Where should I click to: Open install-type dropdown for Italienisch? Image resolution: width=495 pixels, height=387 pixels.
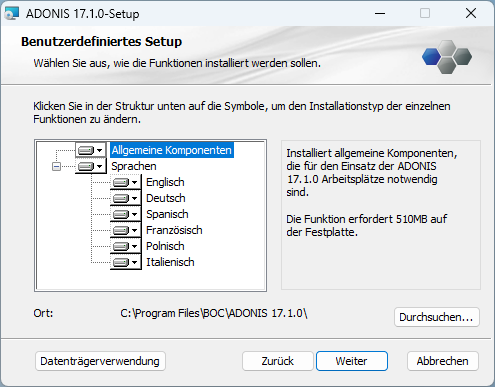coord(126,262)
